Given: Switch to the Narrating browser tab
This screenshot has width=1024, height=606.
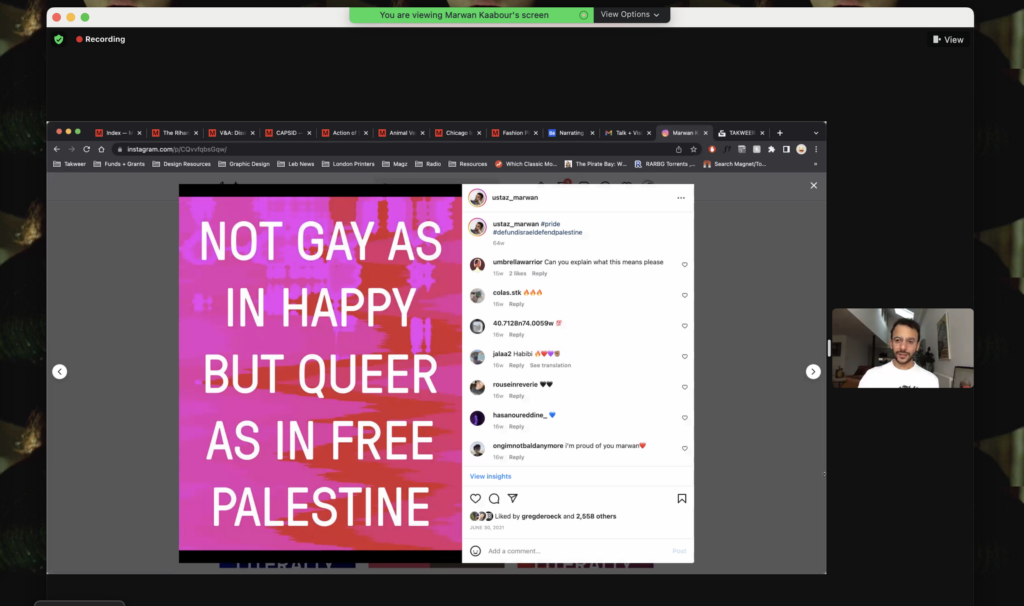Looking at the screenshot, I should (x=570, y=133).
